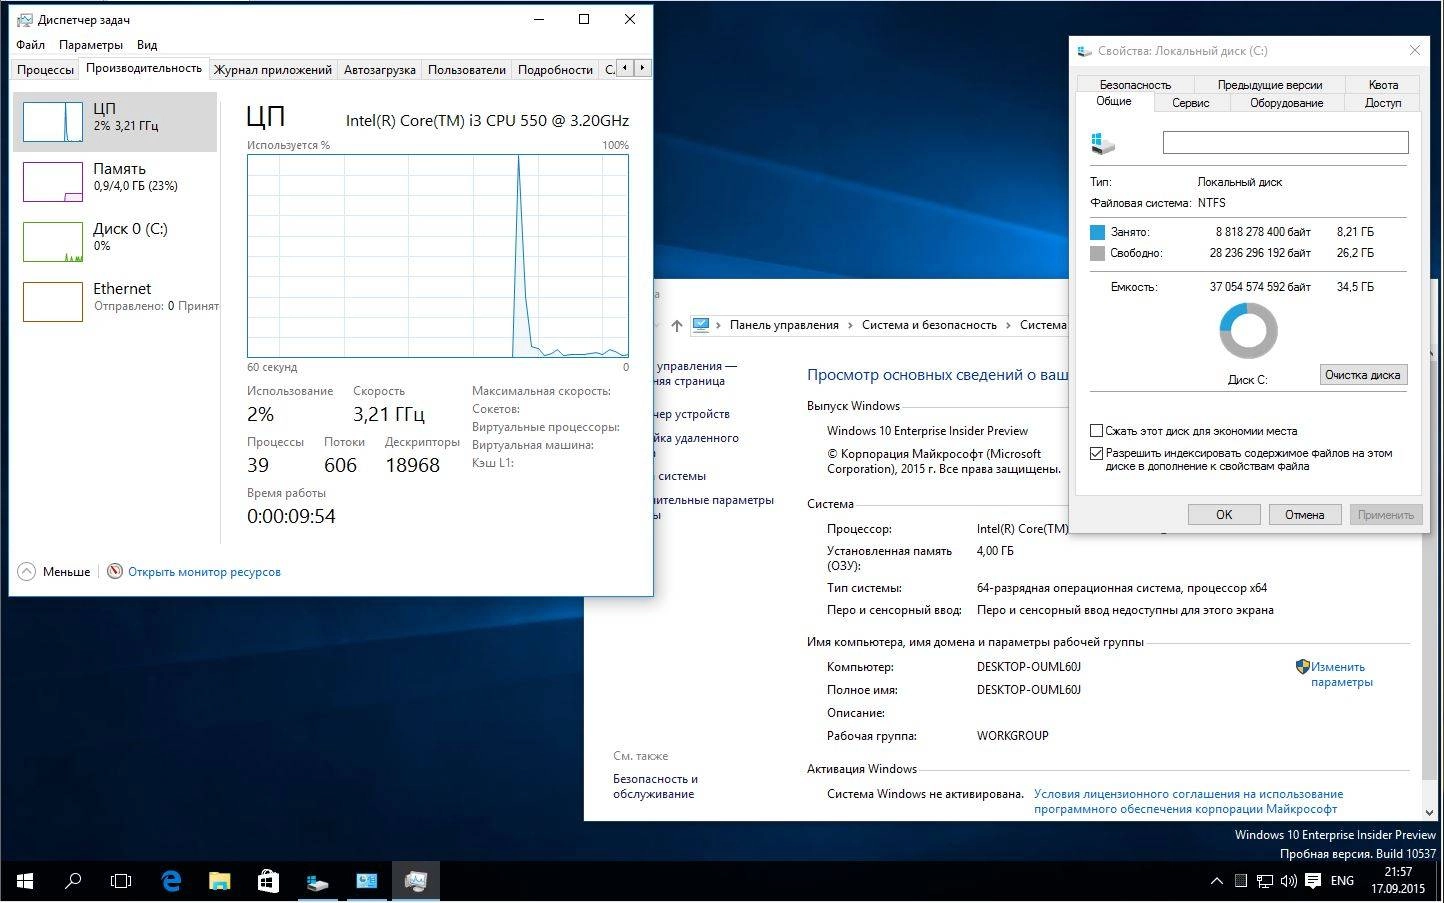
Task: Expand chevron after Панель управления breadcrumb
Action: (850, 325)
